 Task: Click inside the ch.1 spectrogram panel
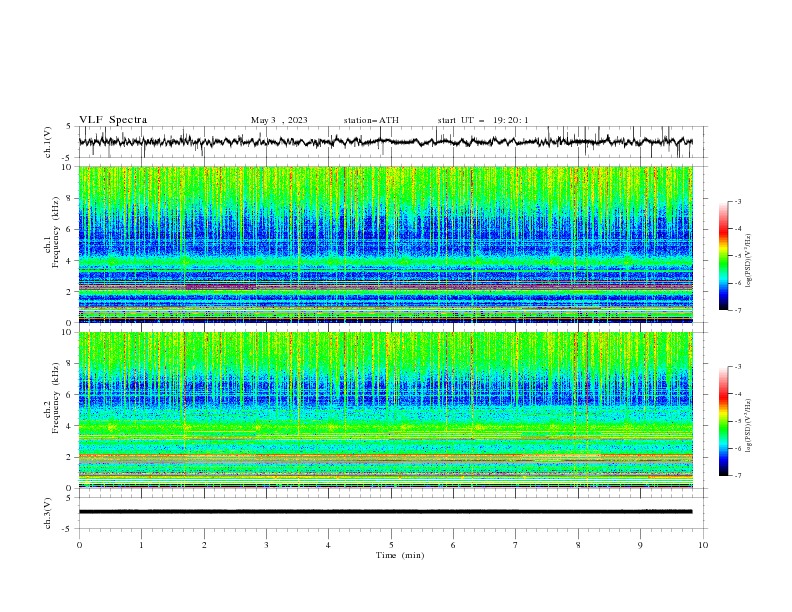385,244
